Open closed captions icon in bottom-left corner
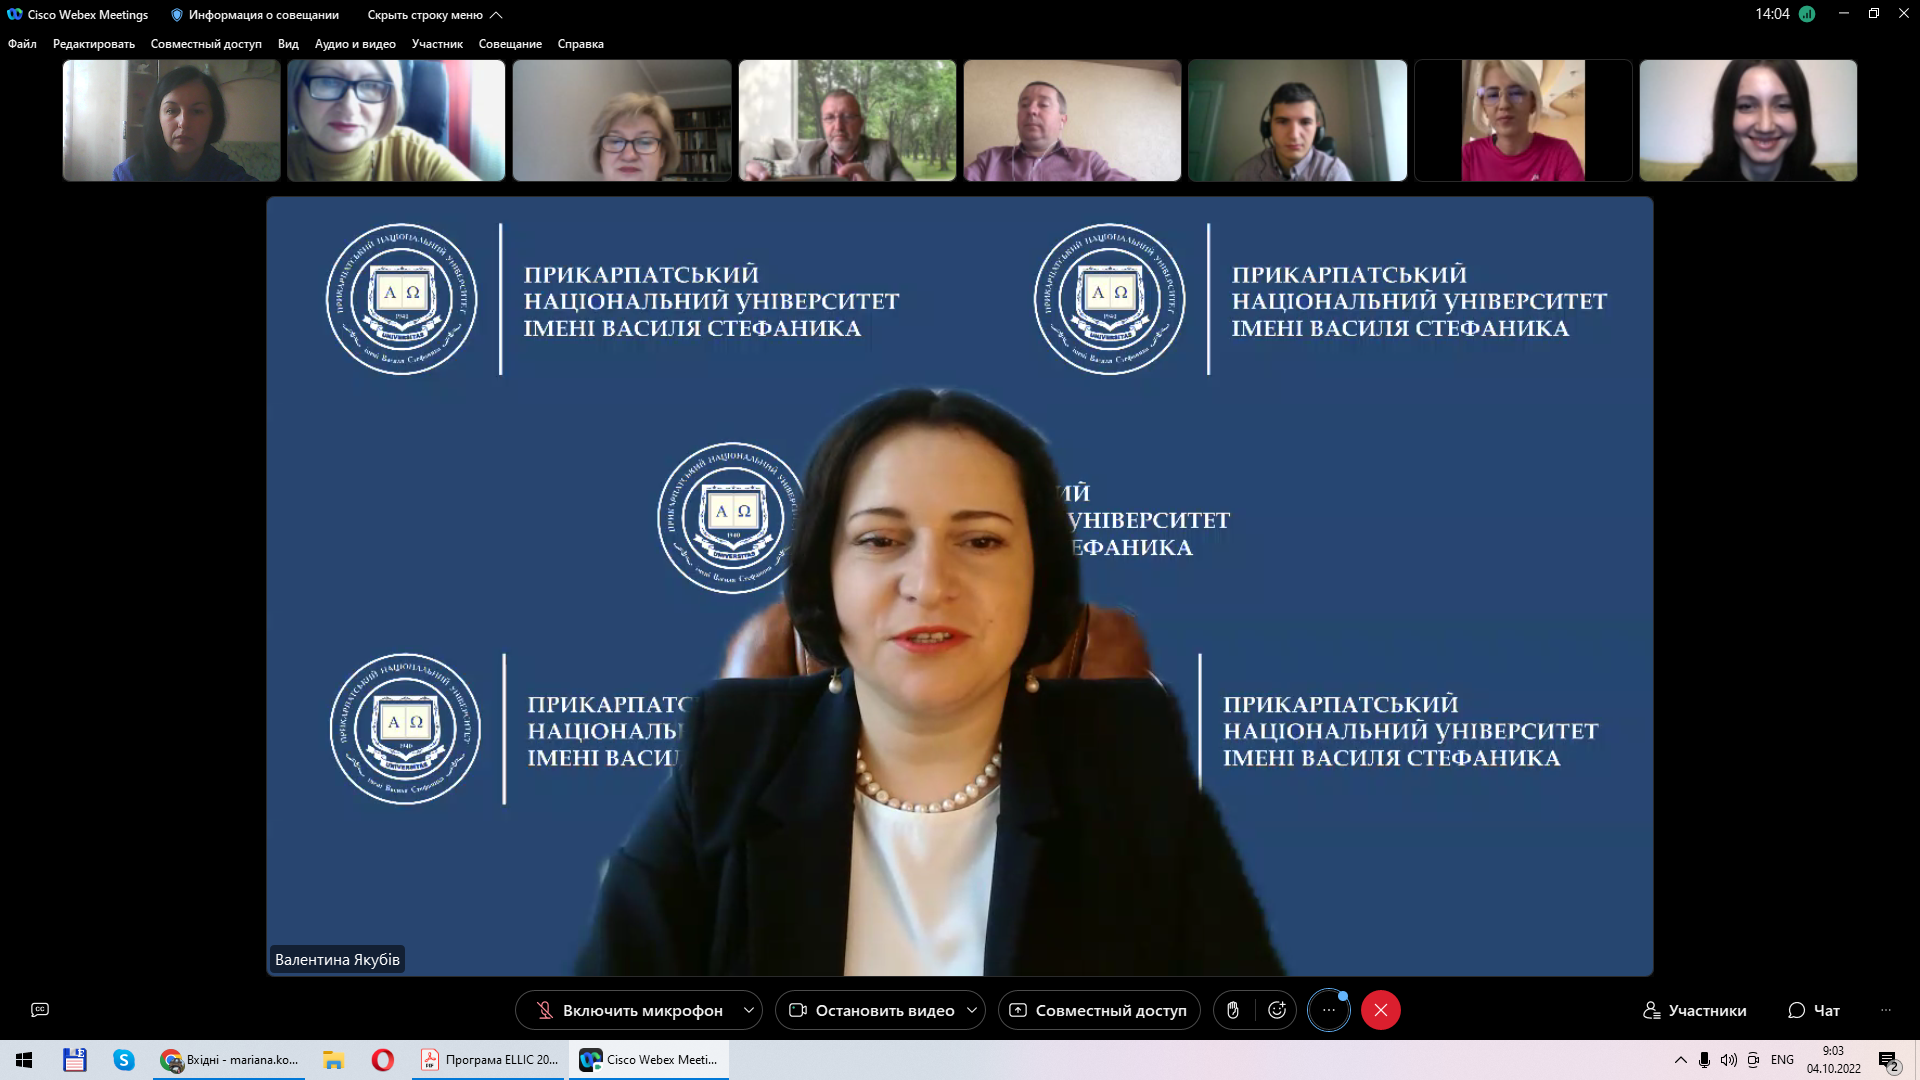 [x=40, y=1010]
